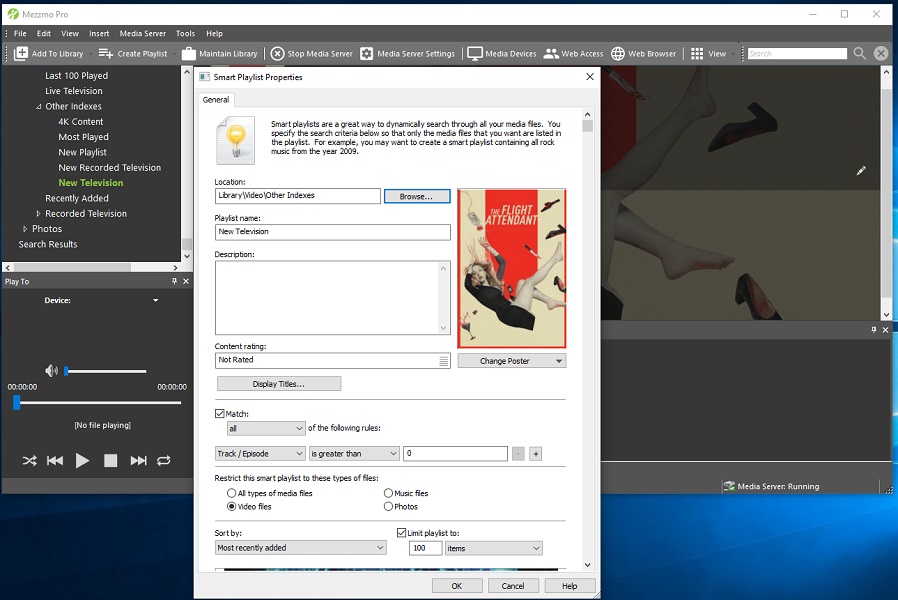Confirm with the OK button
Image resolution: width=898 pixels, height=600 pixels.
pyautogui.click(x=456, y=586)
